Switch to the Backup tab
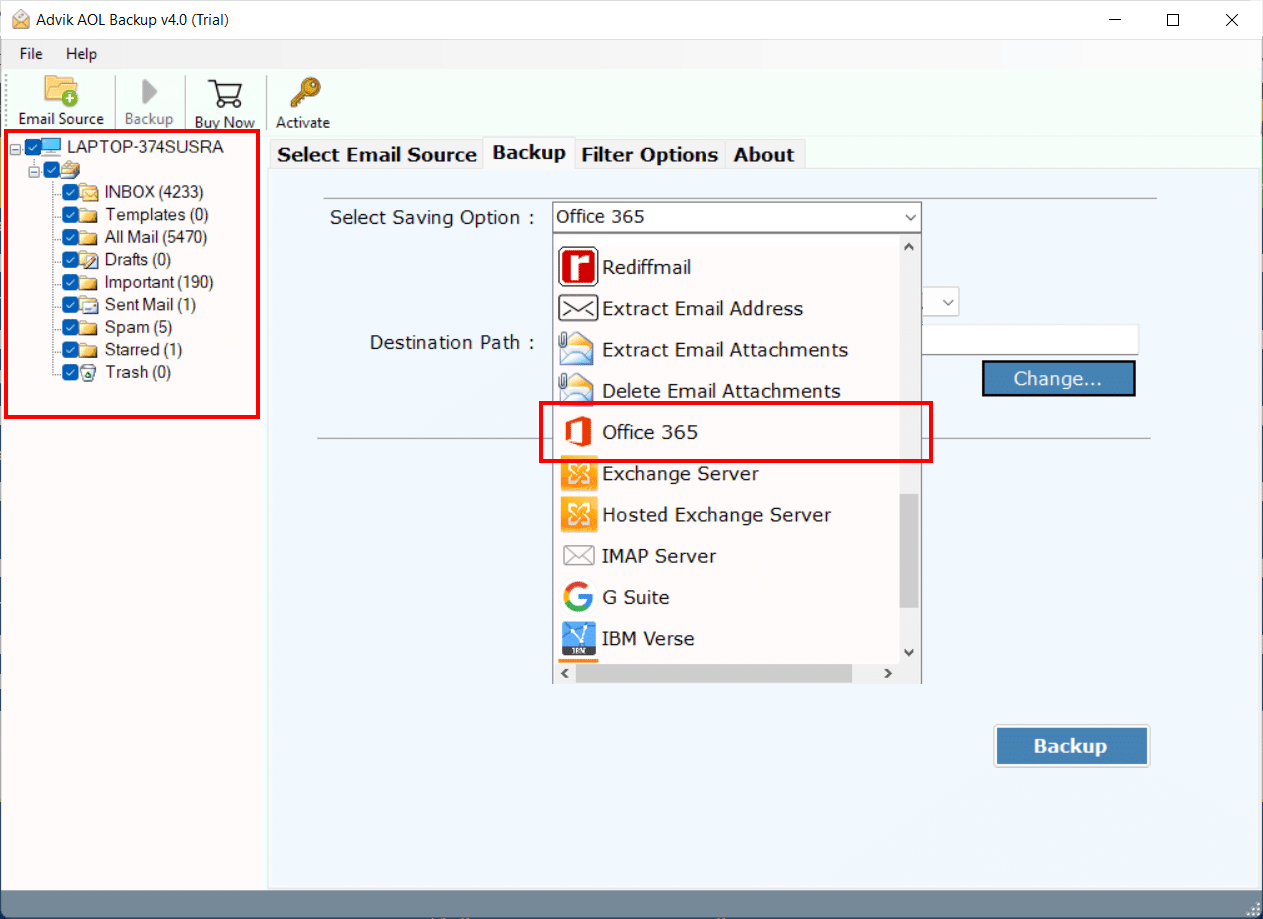The width and height of the screenshot is (1263, 919). pos(529,153)
